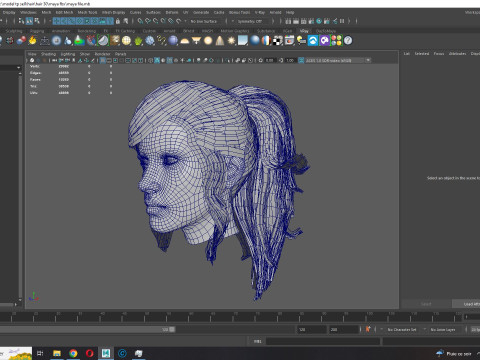Image resolution: width=480 pixels, height=360 pixels.
Task: Click the select by component type icon
Action: click(37, 21)
